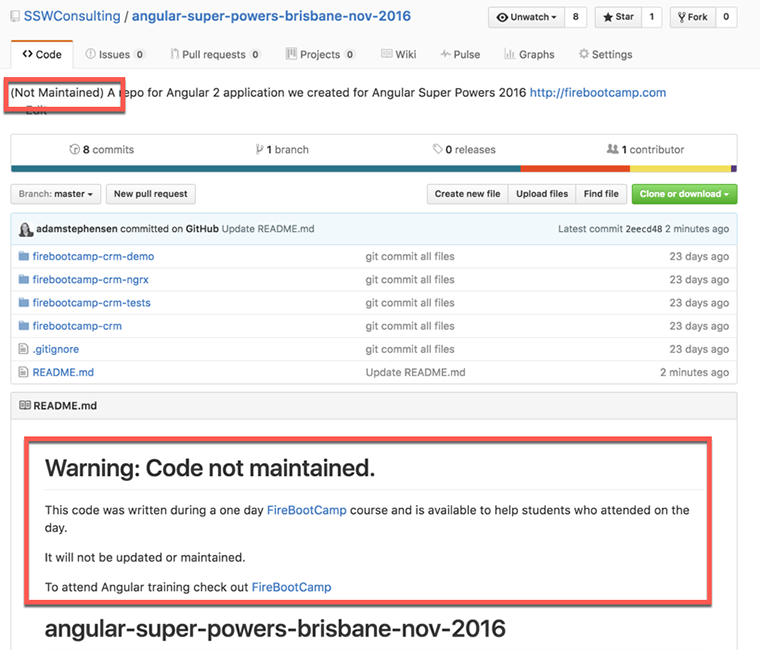Open the Pull requests tab
The height and width of the screenshot is (650, 760).
coord(214,55)
